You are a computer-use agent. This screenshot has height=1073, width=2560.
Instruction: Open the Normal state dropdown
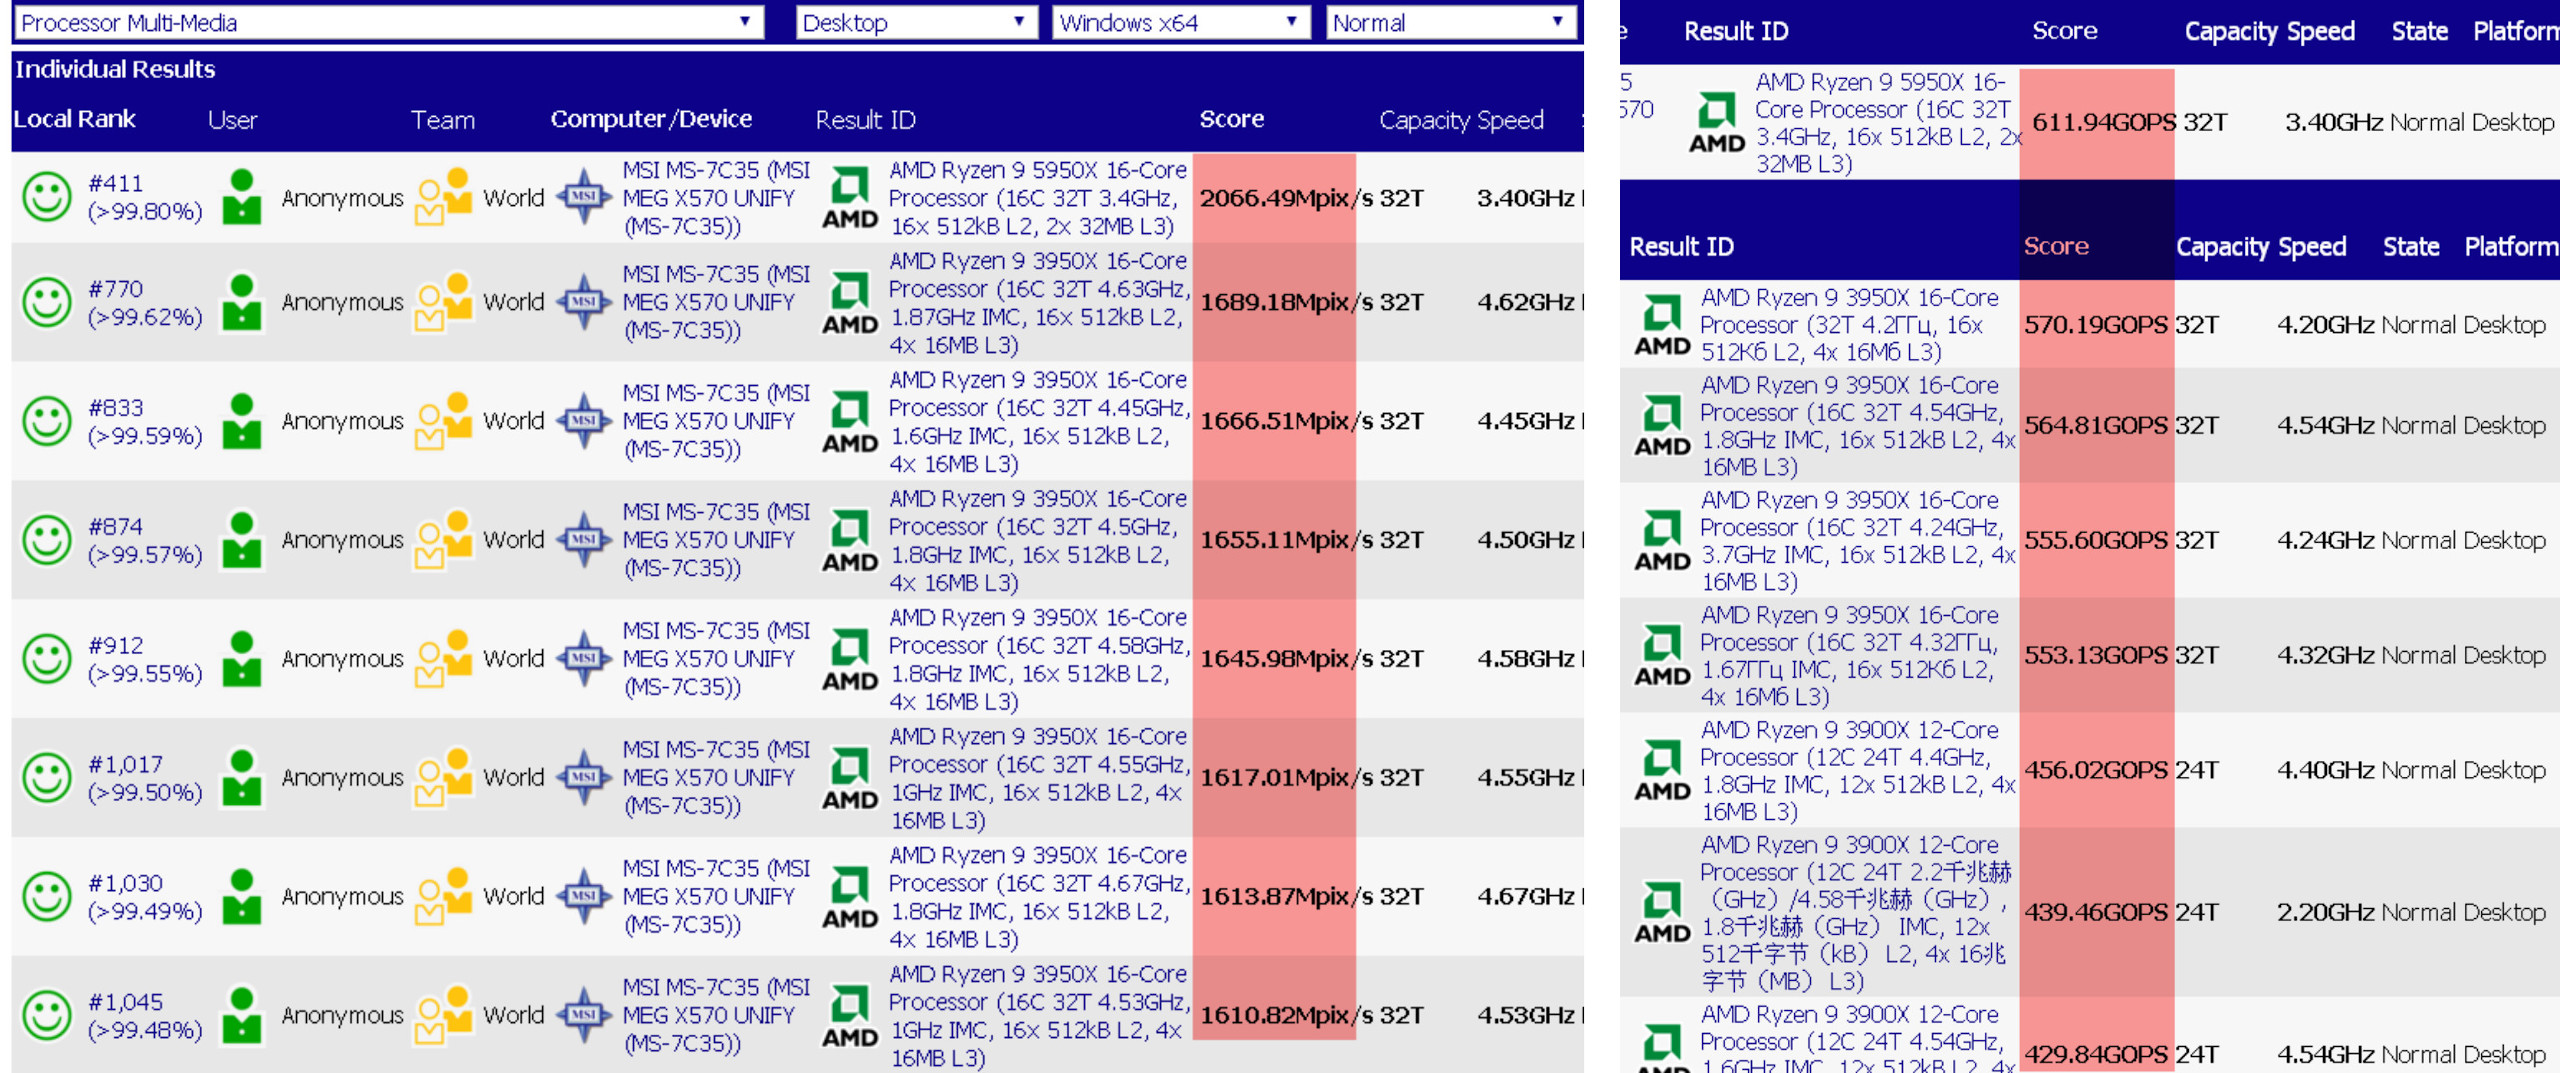point(1451,22)
